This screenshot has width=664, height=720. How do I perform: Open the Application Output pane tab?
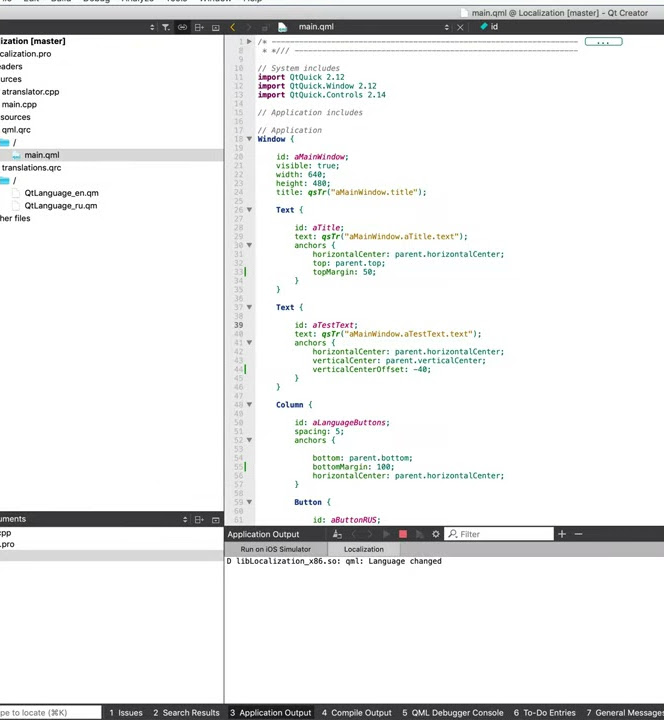[x=270, y=713]
